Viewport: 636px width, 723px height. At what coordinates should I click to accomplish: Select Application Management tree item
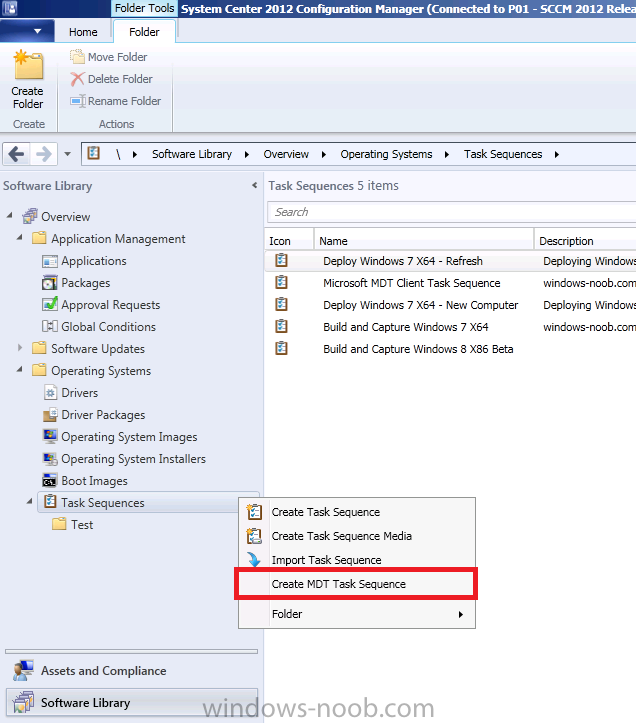118,239
